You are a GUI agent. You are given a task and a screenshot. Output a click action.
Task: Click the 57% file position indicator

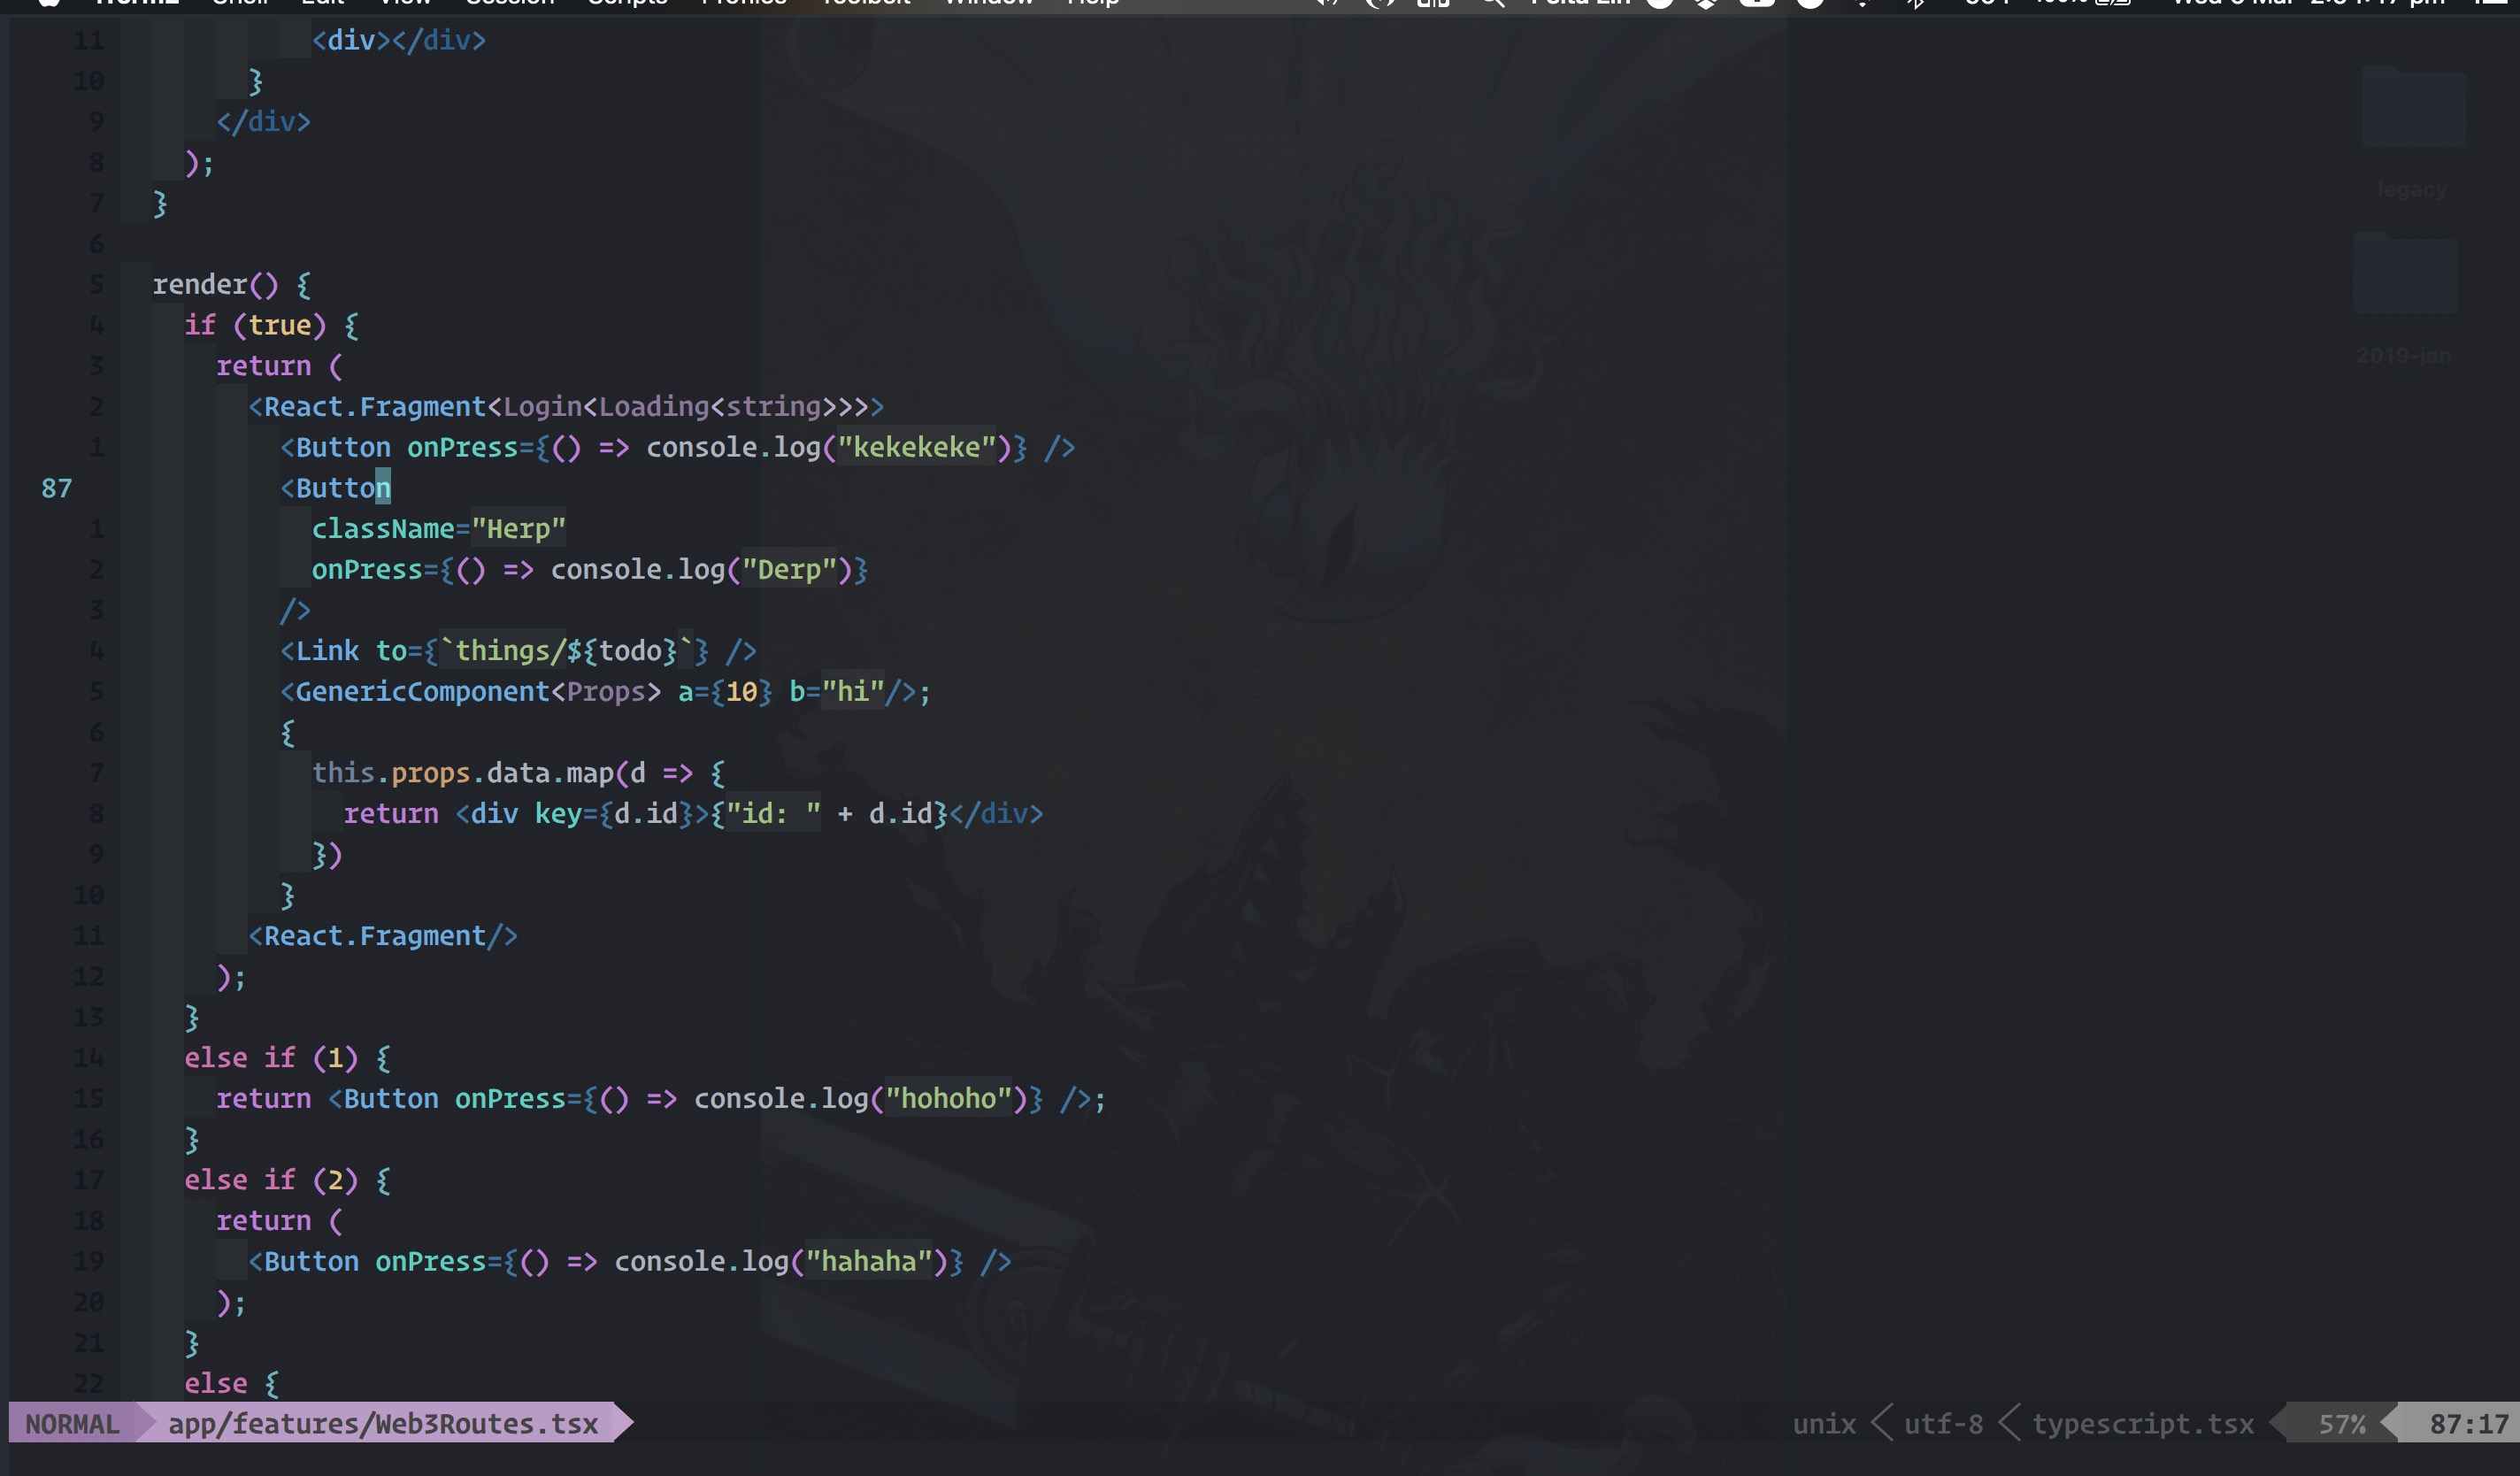tap(2341, 1423)
